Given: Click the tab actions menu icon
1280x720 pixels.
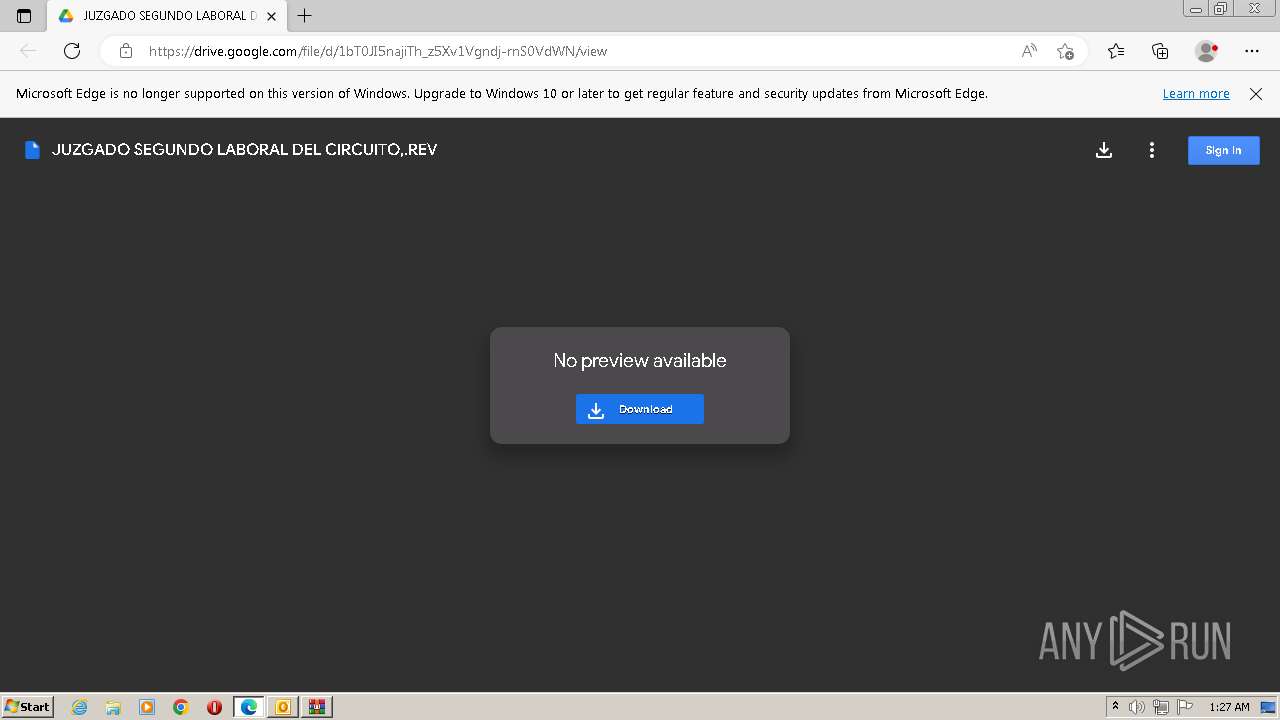Looking at the screenshot, I should tap(24, 16).
